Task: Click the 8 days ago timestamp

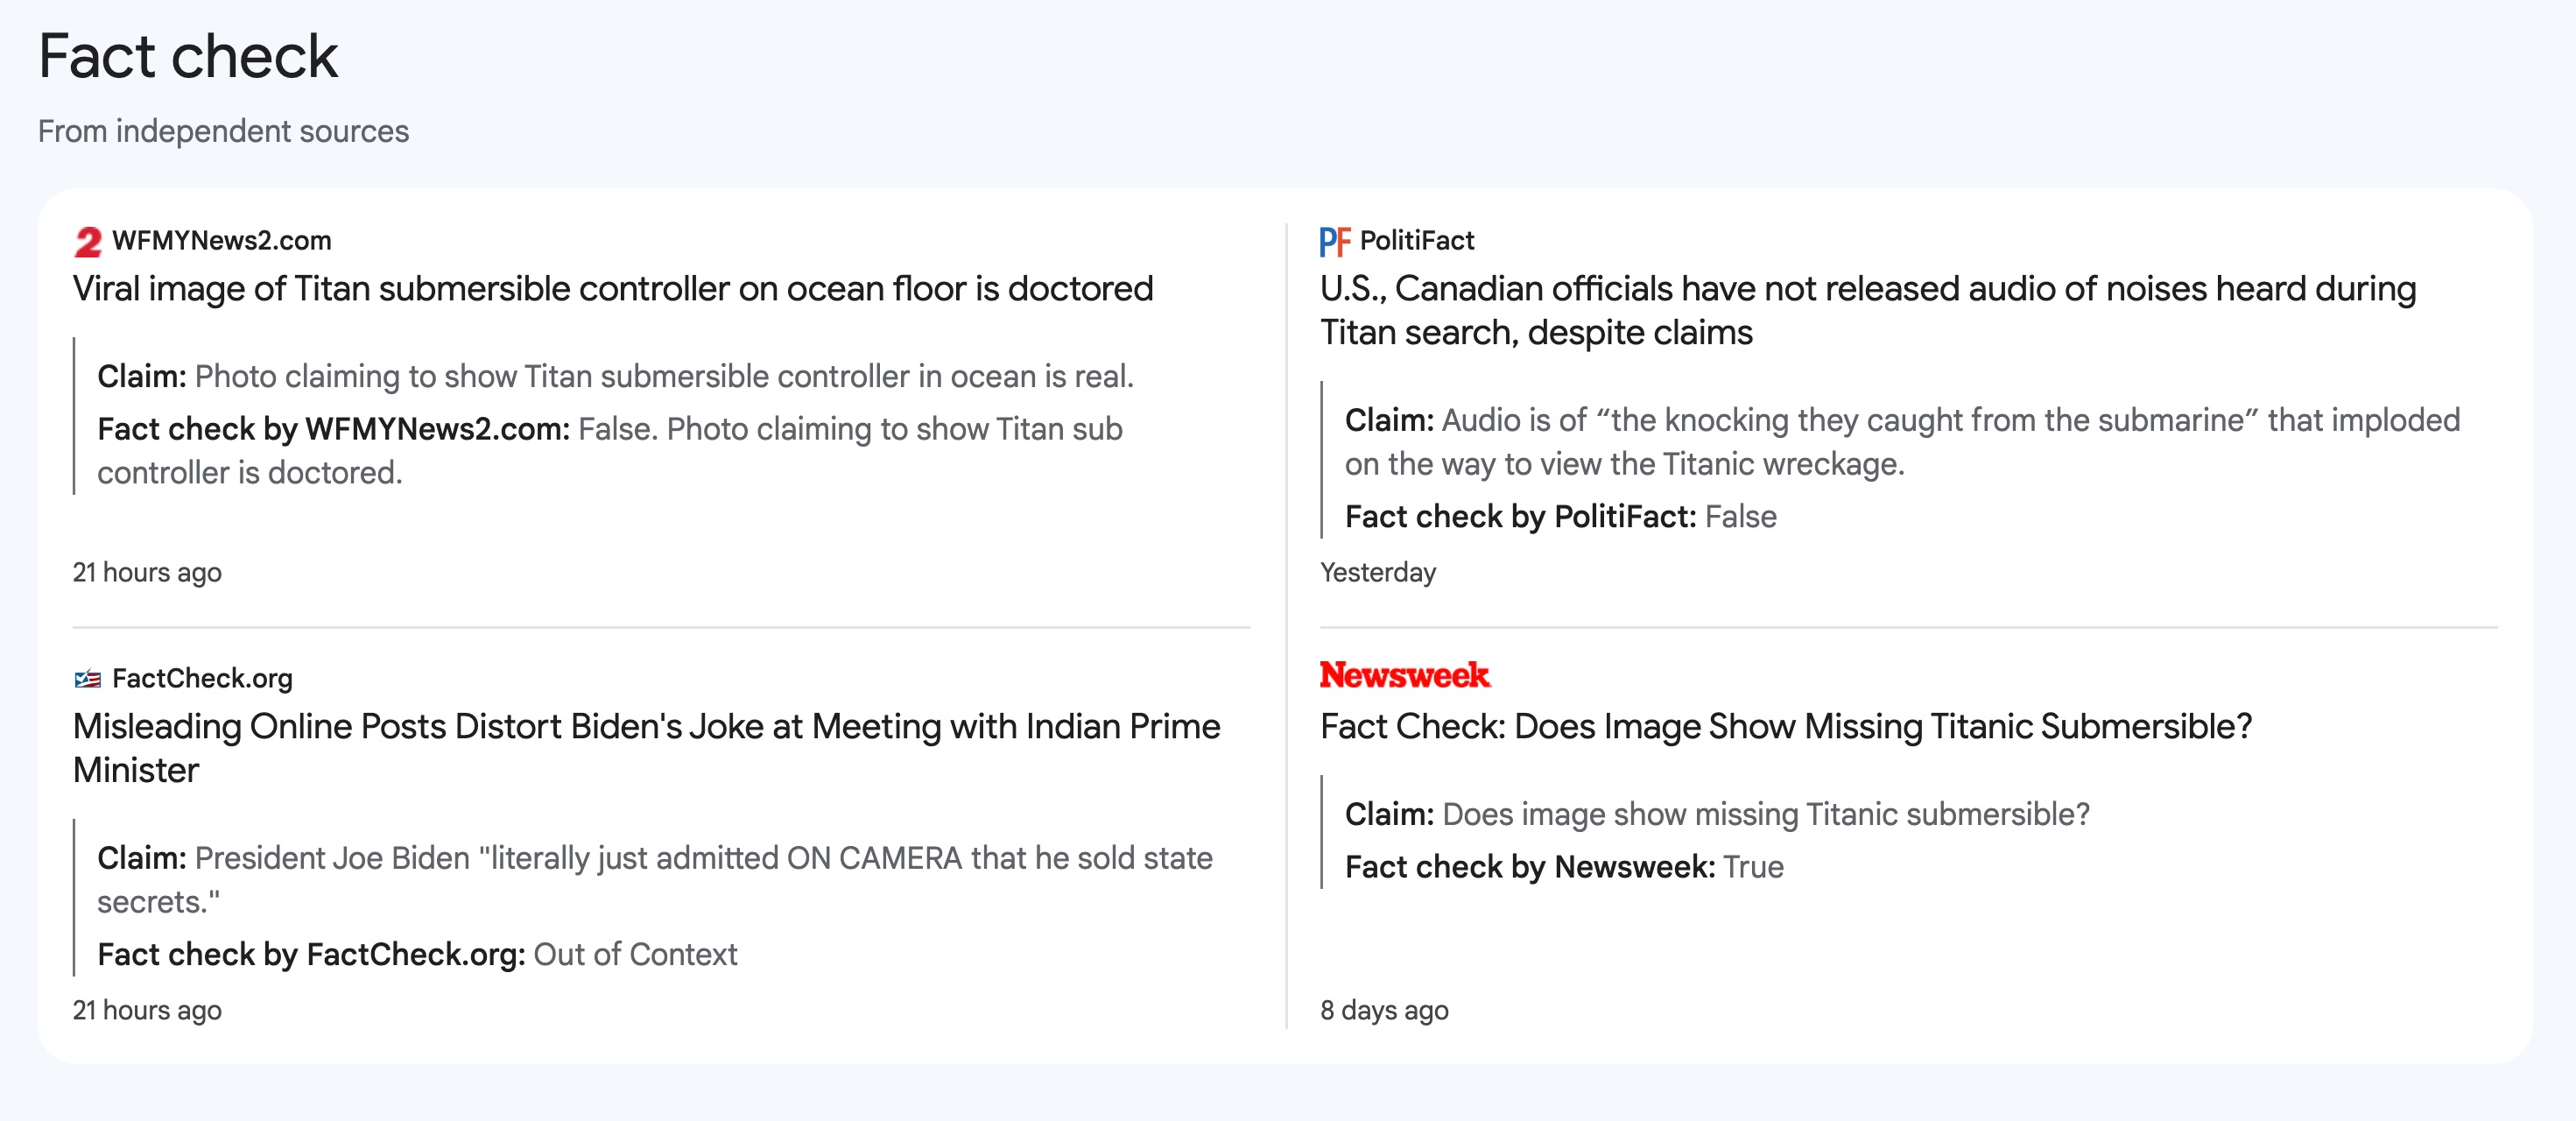Action: point(1384,1011)
